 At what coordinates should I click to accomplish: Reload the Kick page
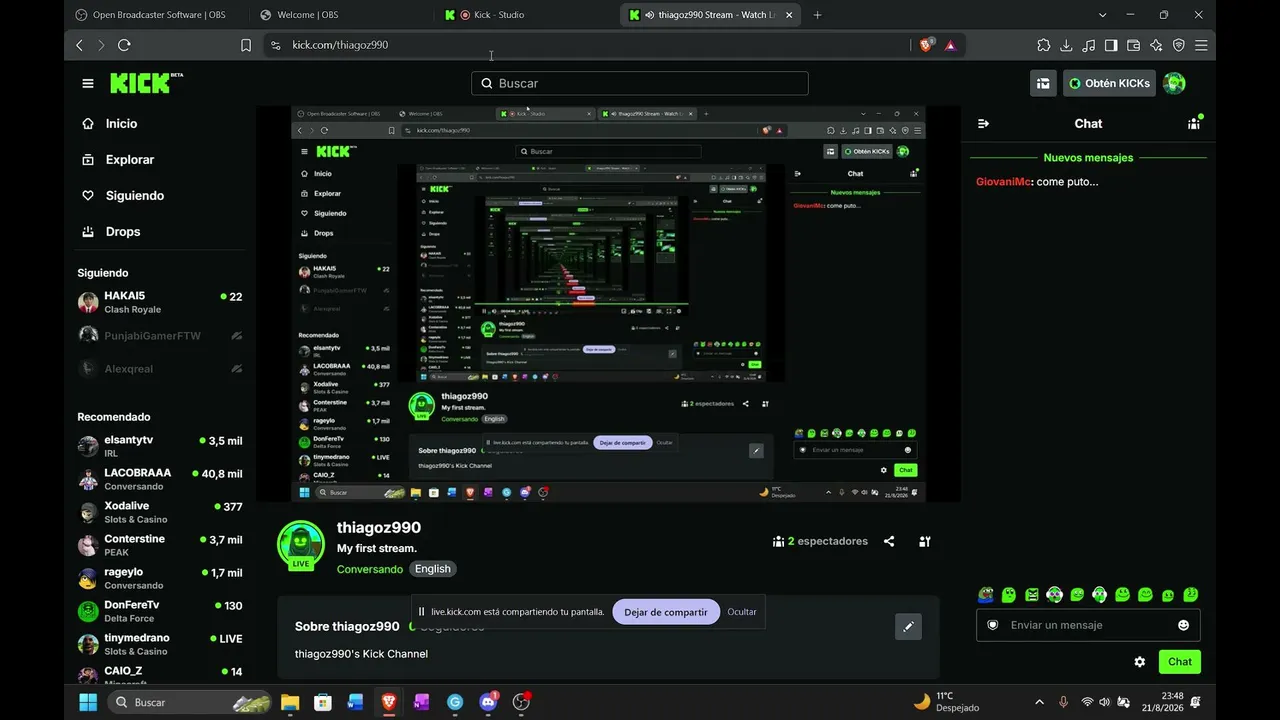(x=124, y=45)
